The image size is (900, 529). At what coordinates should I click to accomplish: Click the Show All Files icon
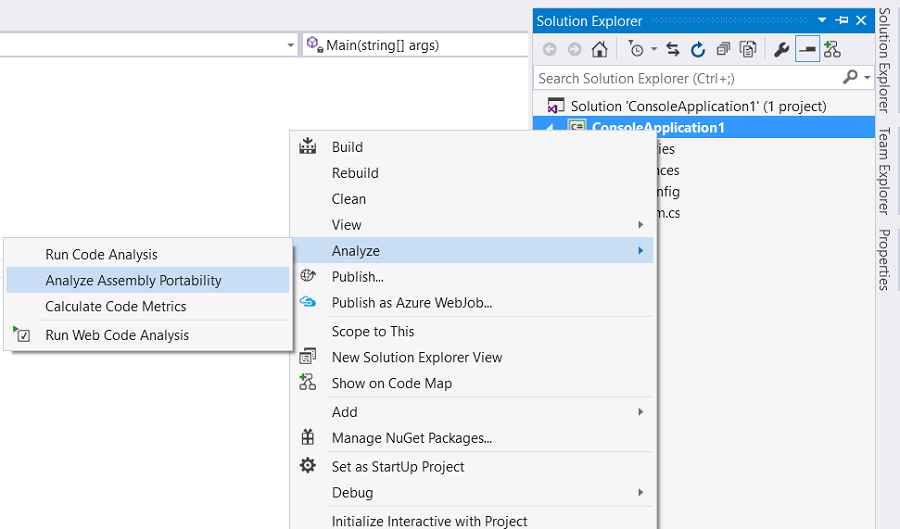748,49
